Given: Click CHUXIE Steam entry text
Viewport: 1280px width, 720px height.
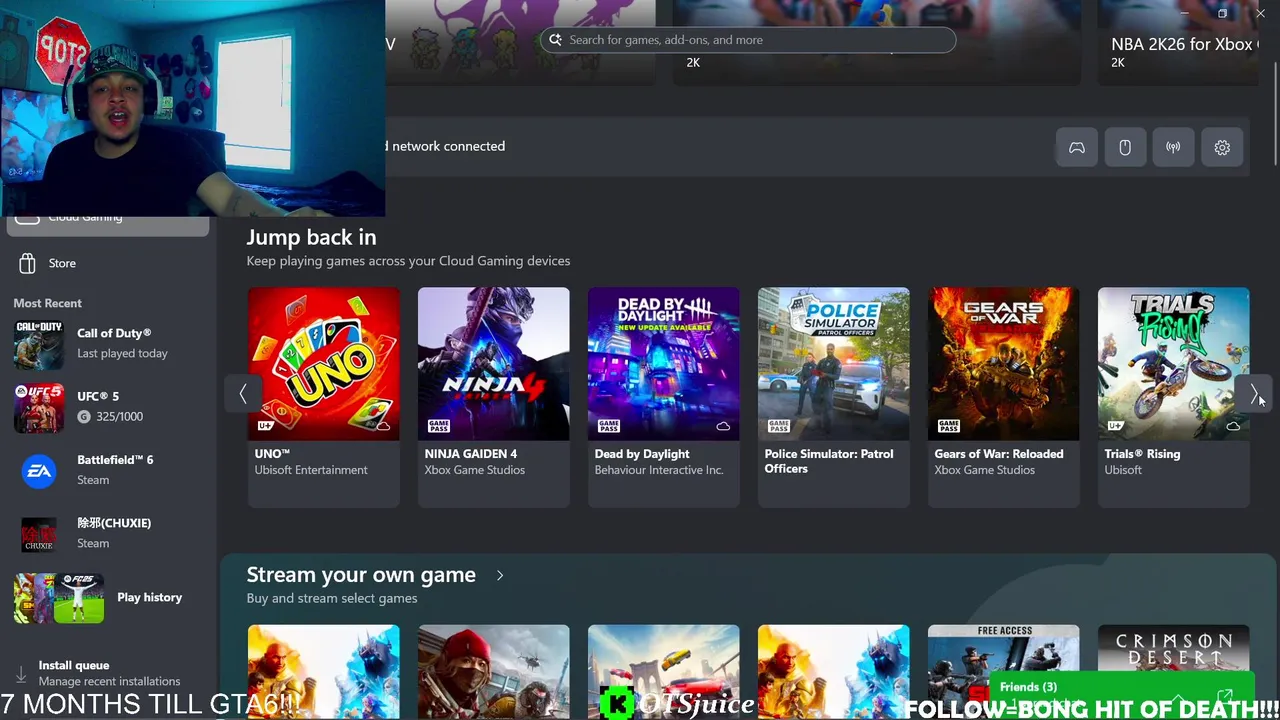Looking at the screenshot, I should point(114,533).
